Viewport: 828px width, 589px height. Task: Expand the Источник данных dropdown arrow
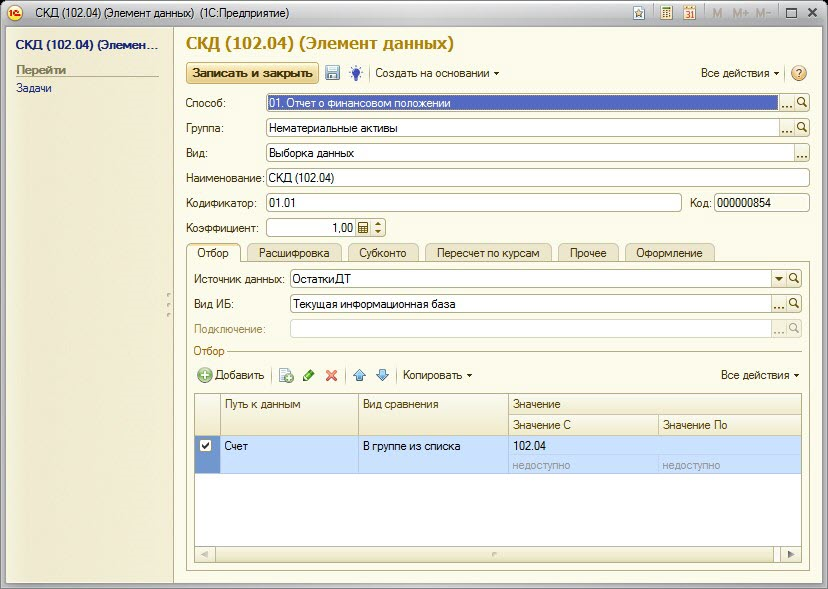(778, 279)
